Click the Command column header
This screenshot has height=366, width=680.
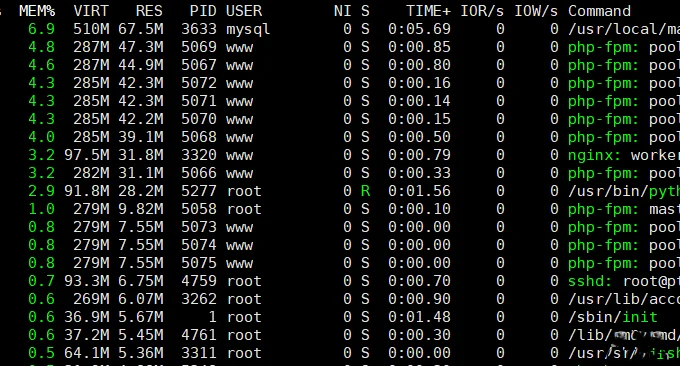pyautogui.click(x=599, y=11)
